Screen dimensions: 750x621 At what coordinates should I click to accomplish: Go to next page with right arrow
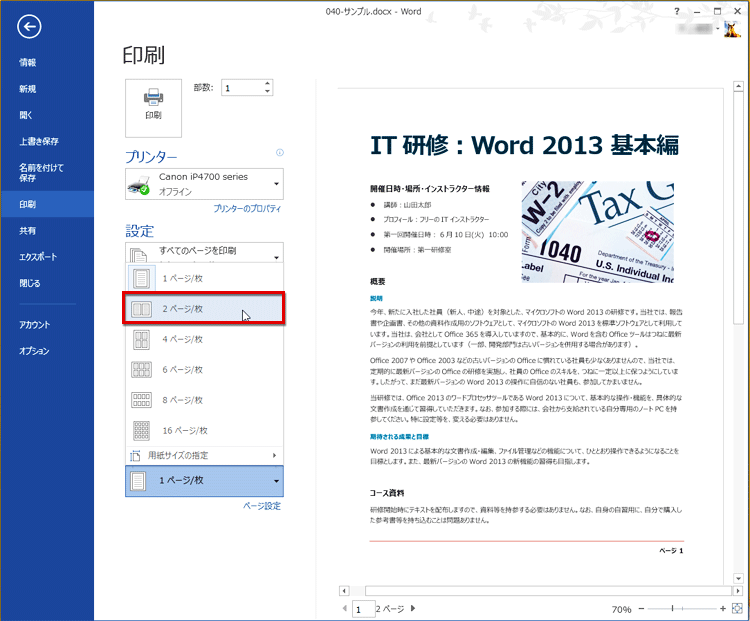point(413,609)
